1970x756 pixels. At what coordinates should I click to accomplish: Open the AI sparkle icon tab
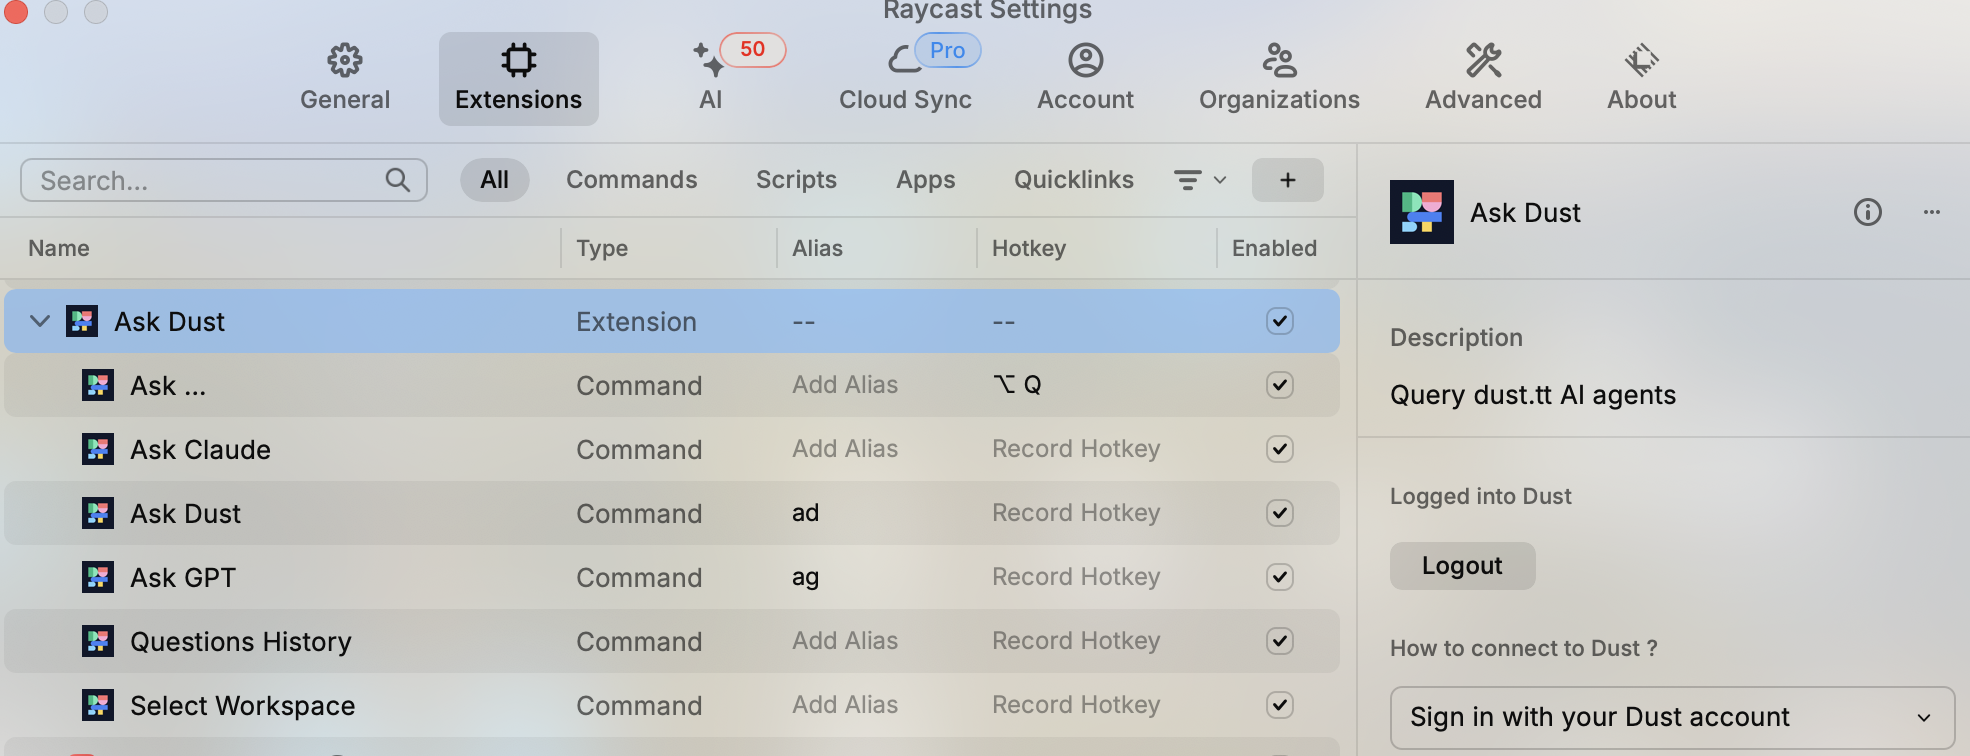pos(709,60)
